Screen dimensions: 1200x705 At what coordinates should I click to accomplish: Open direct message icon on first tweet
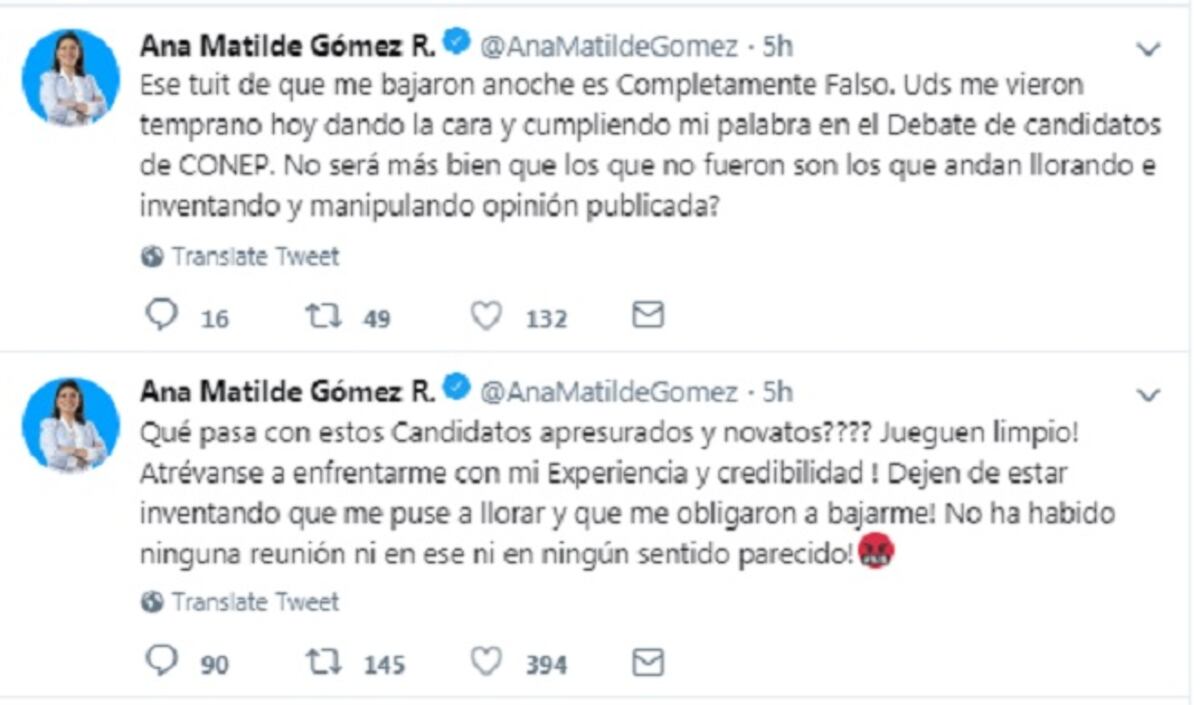[x=647, y=315]
